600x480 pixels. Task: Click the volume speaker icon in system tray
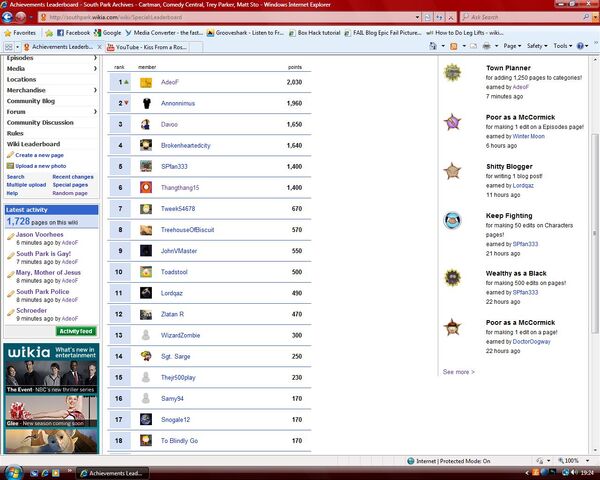(x=574, y=473)
